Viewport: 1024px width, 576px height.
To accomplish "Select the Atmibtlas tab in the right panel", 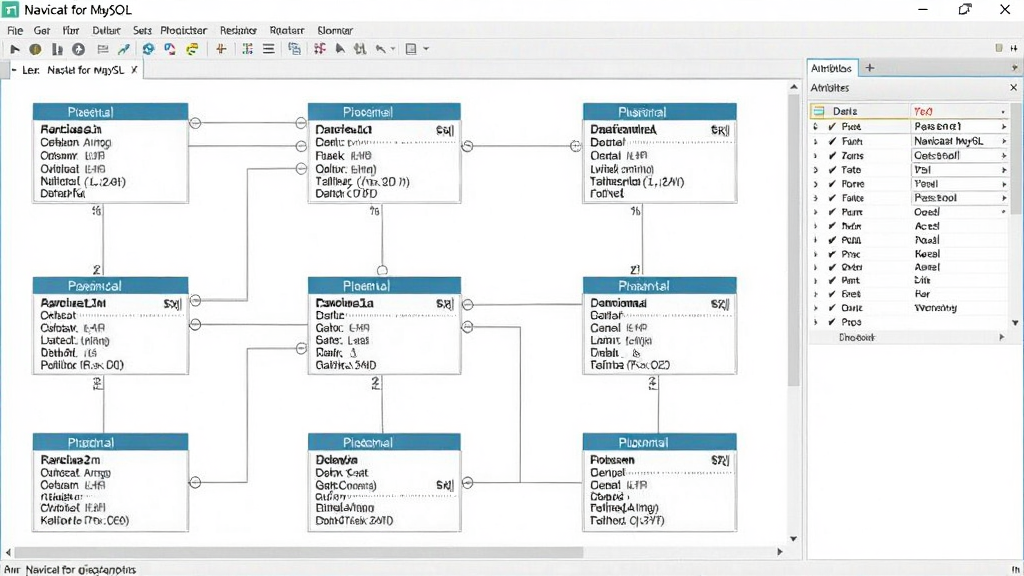I will pos(831,68).
